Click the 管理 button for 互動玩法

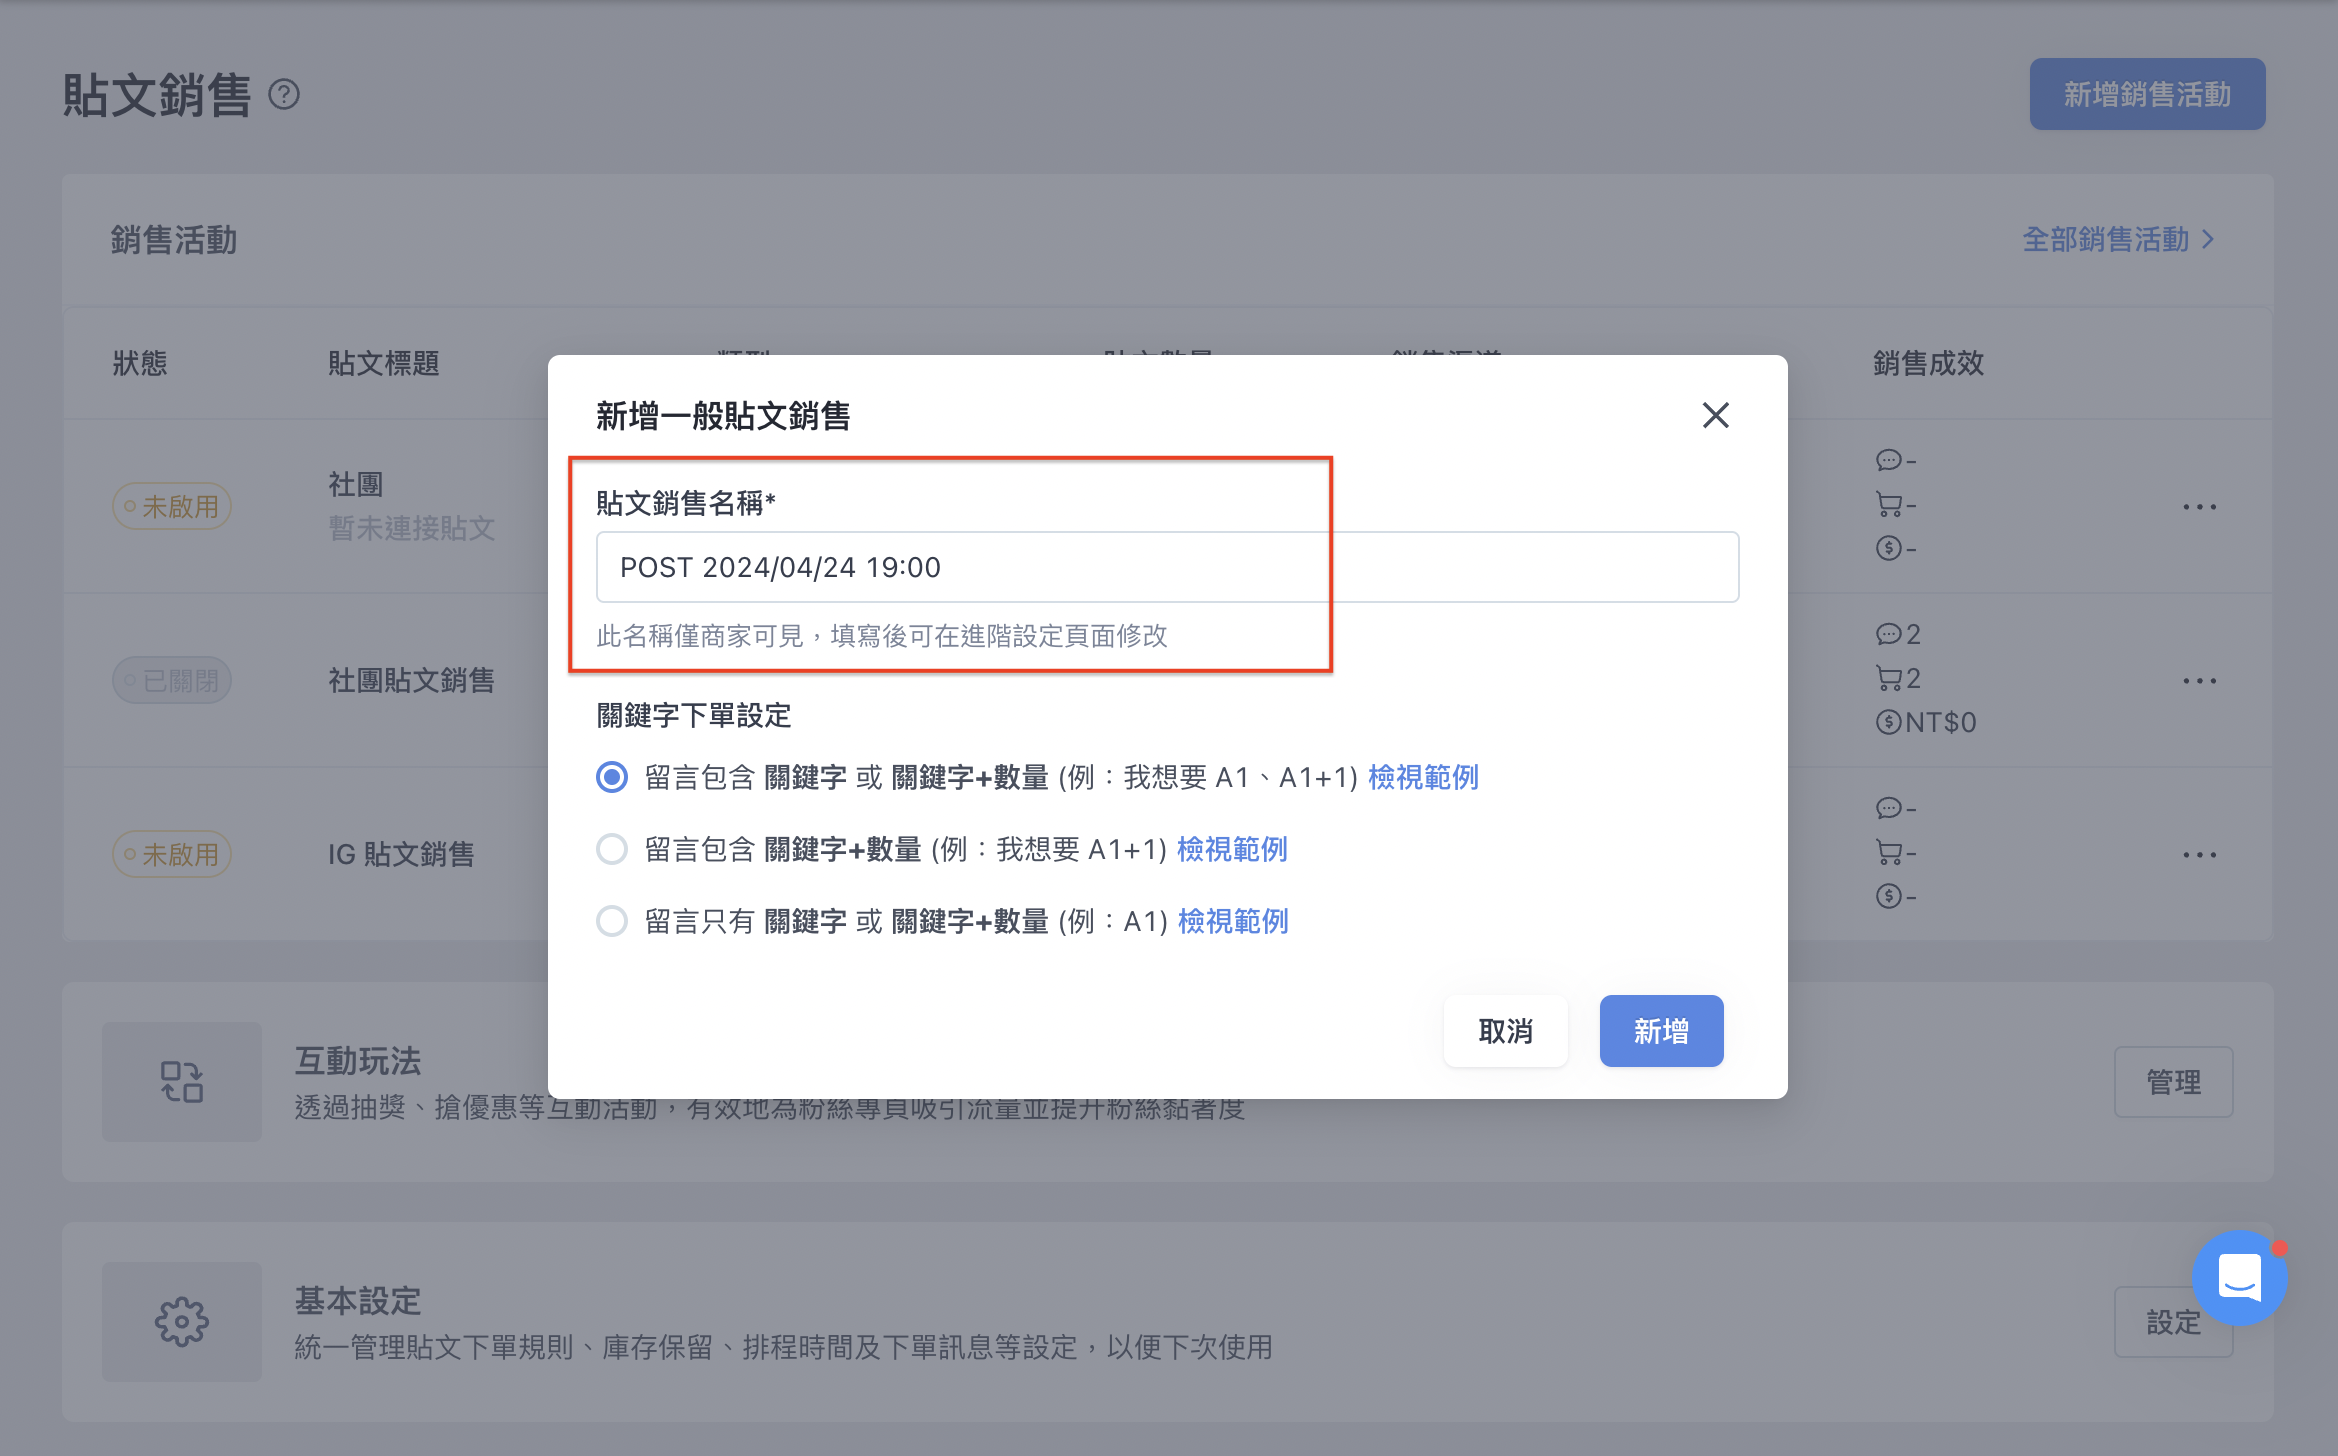(x=2173, y=1082)
